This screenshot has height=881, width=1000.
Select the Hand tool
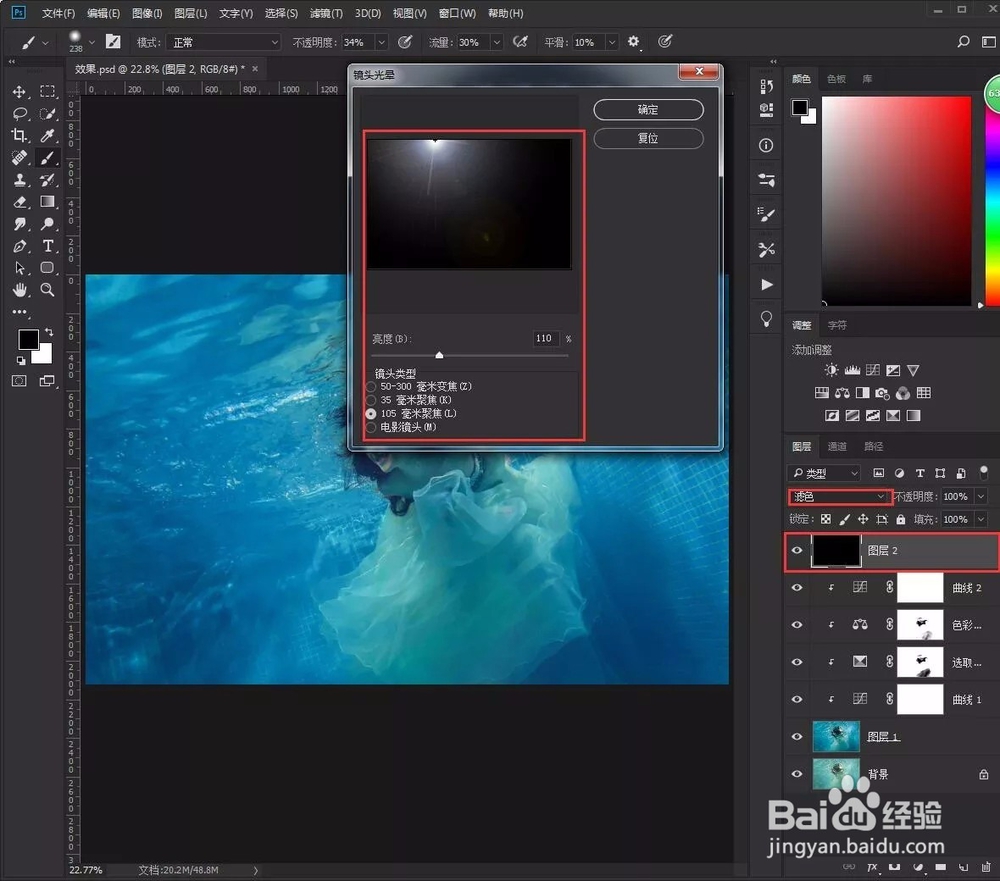[20, 289]
